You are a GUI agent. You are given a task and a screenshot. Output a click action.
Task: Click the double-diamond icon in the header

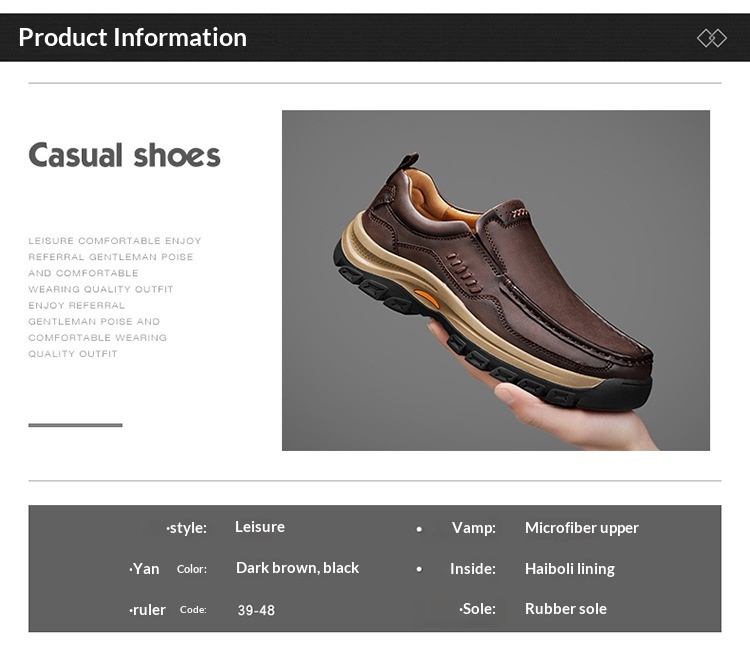click(x=711, y=38)
